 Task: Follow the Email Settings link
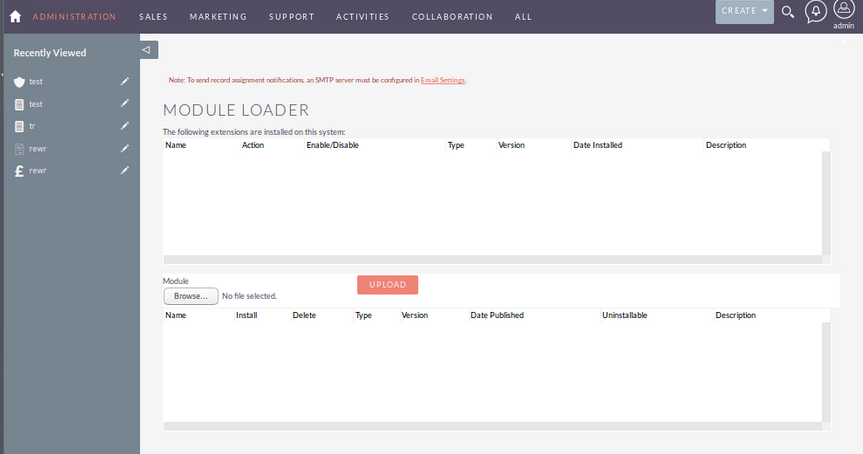[443, 80]
